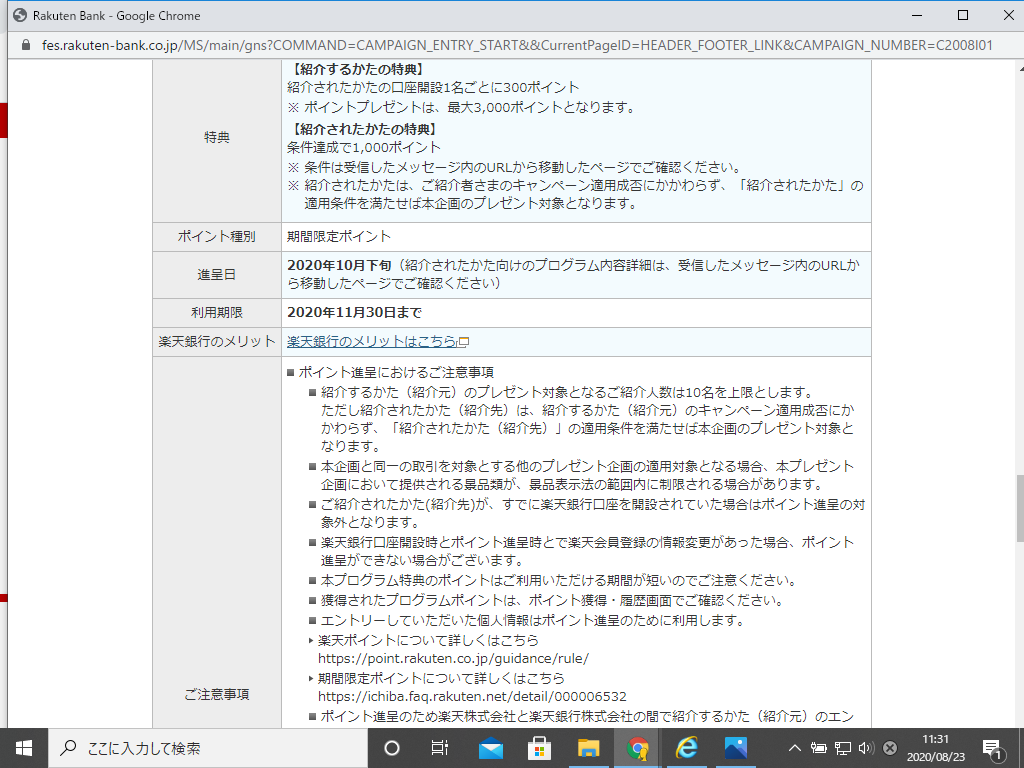Click the network status tray icon
1024x768 pixels.
coord(843,748)
